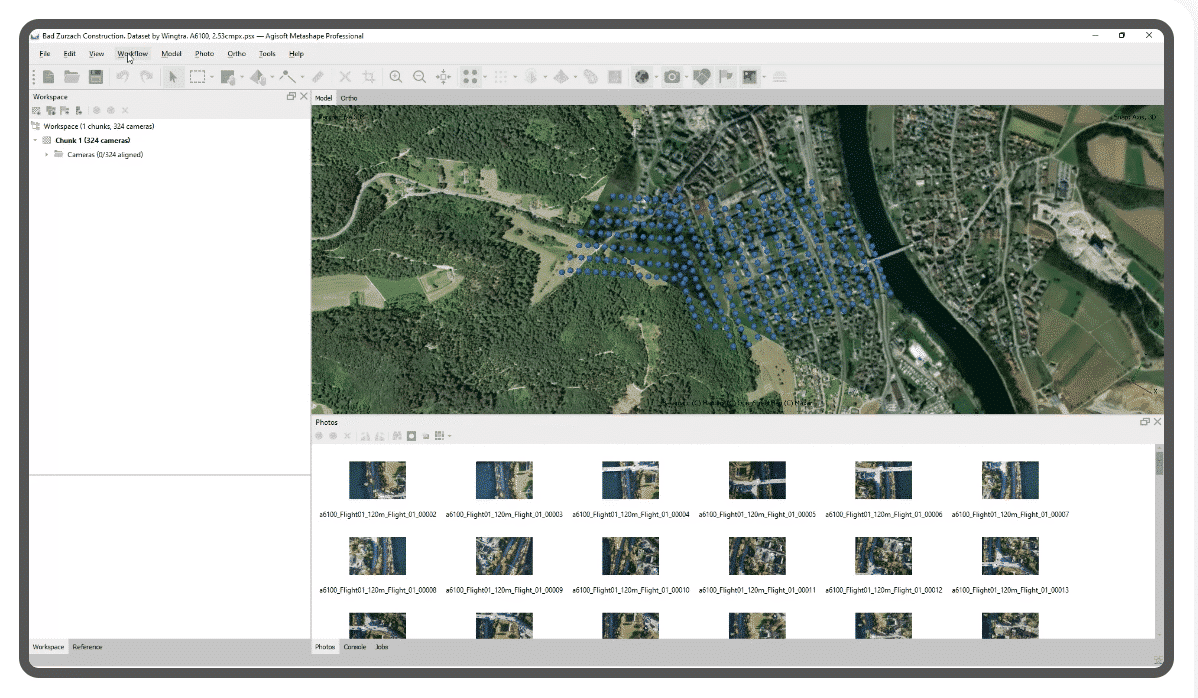Select the Rectangle selection tool

click(x=197, y=76)
